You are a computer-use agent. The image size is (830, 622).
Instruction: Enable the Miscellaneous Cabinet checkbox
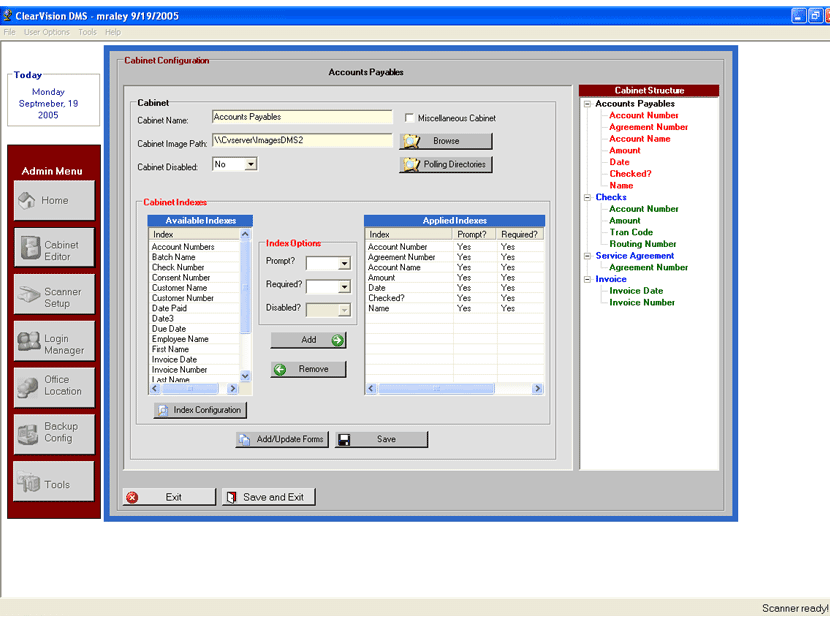(409, 118)
